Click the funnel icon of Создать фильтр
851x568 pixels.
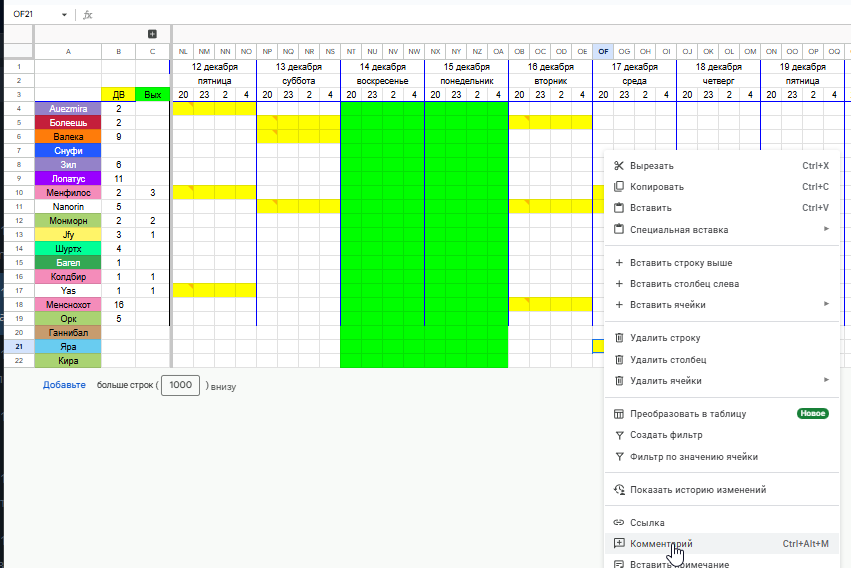(619, 435)
